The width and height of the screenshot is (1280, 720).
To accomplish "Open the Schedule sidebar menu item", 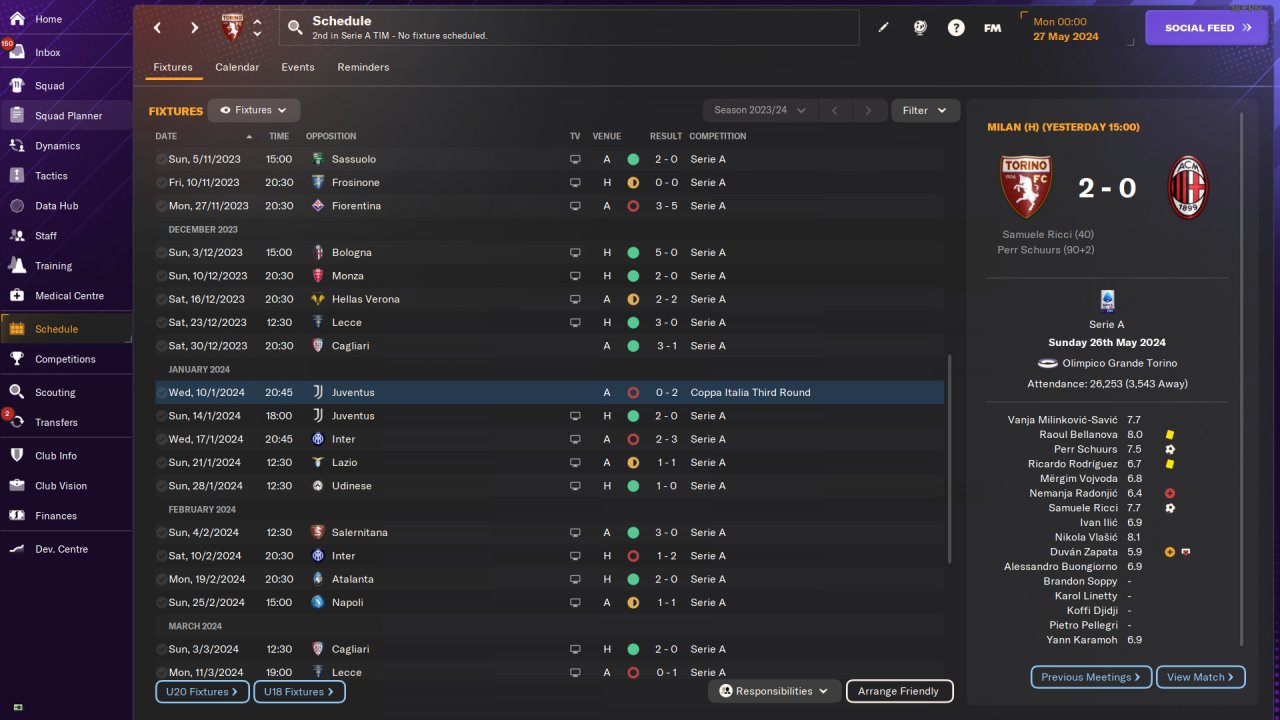I will coord(66,329).
